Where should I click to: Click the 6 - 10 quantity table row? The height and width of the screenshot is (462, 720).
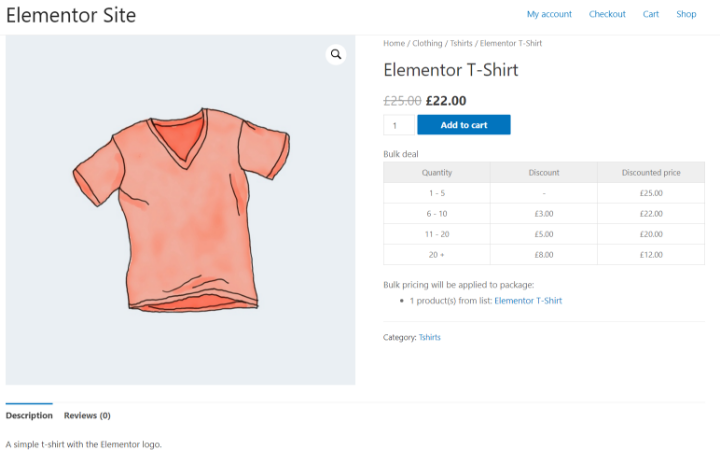[543, 213]
